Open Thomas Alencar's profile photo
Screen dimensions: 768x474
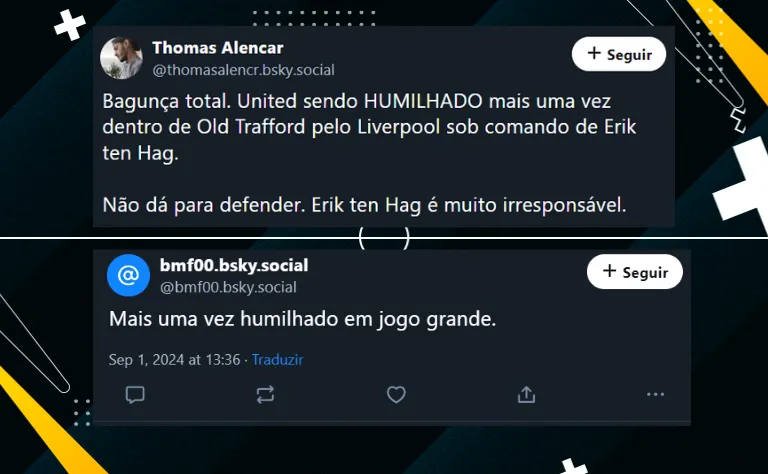coord(121,58)
